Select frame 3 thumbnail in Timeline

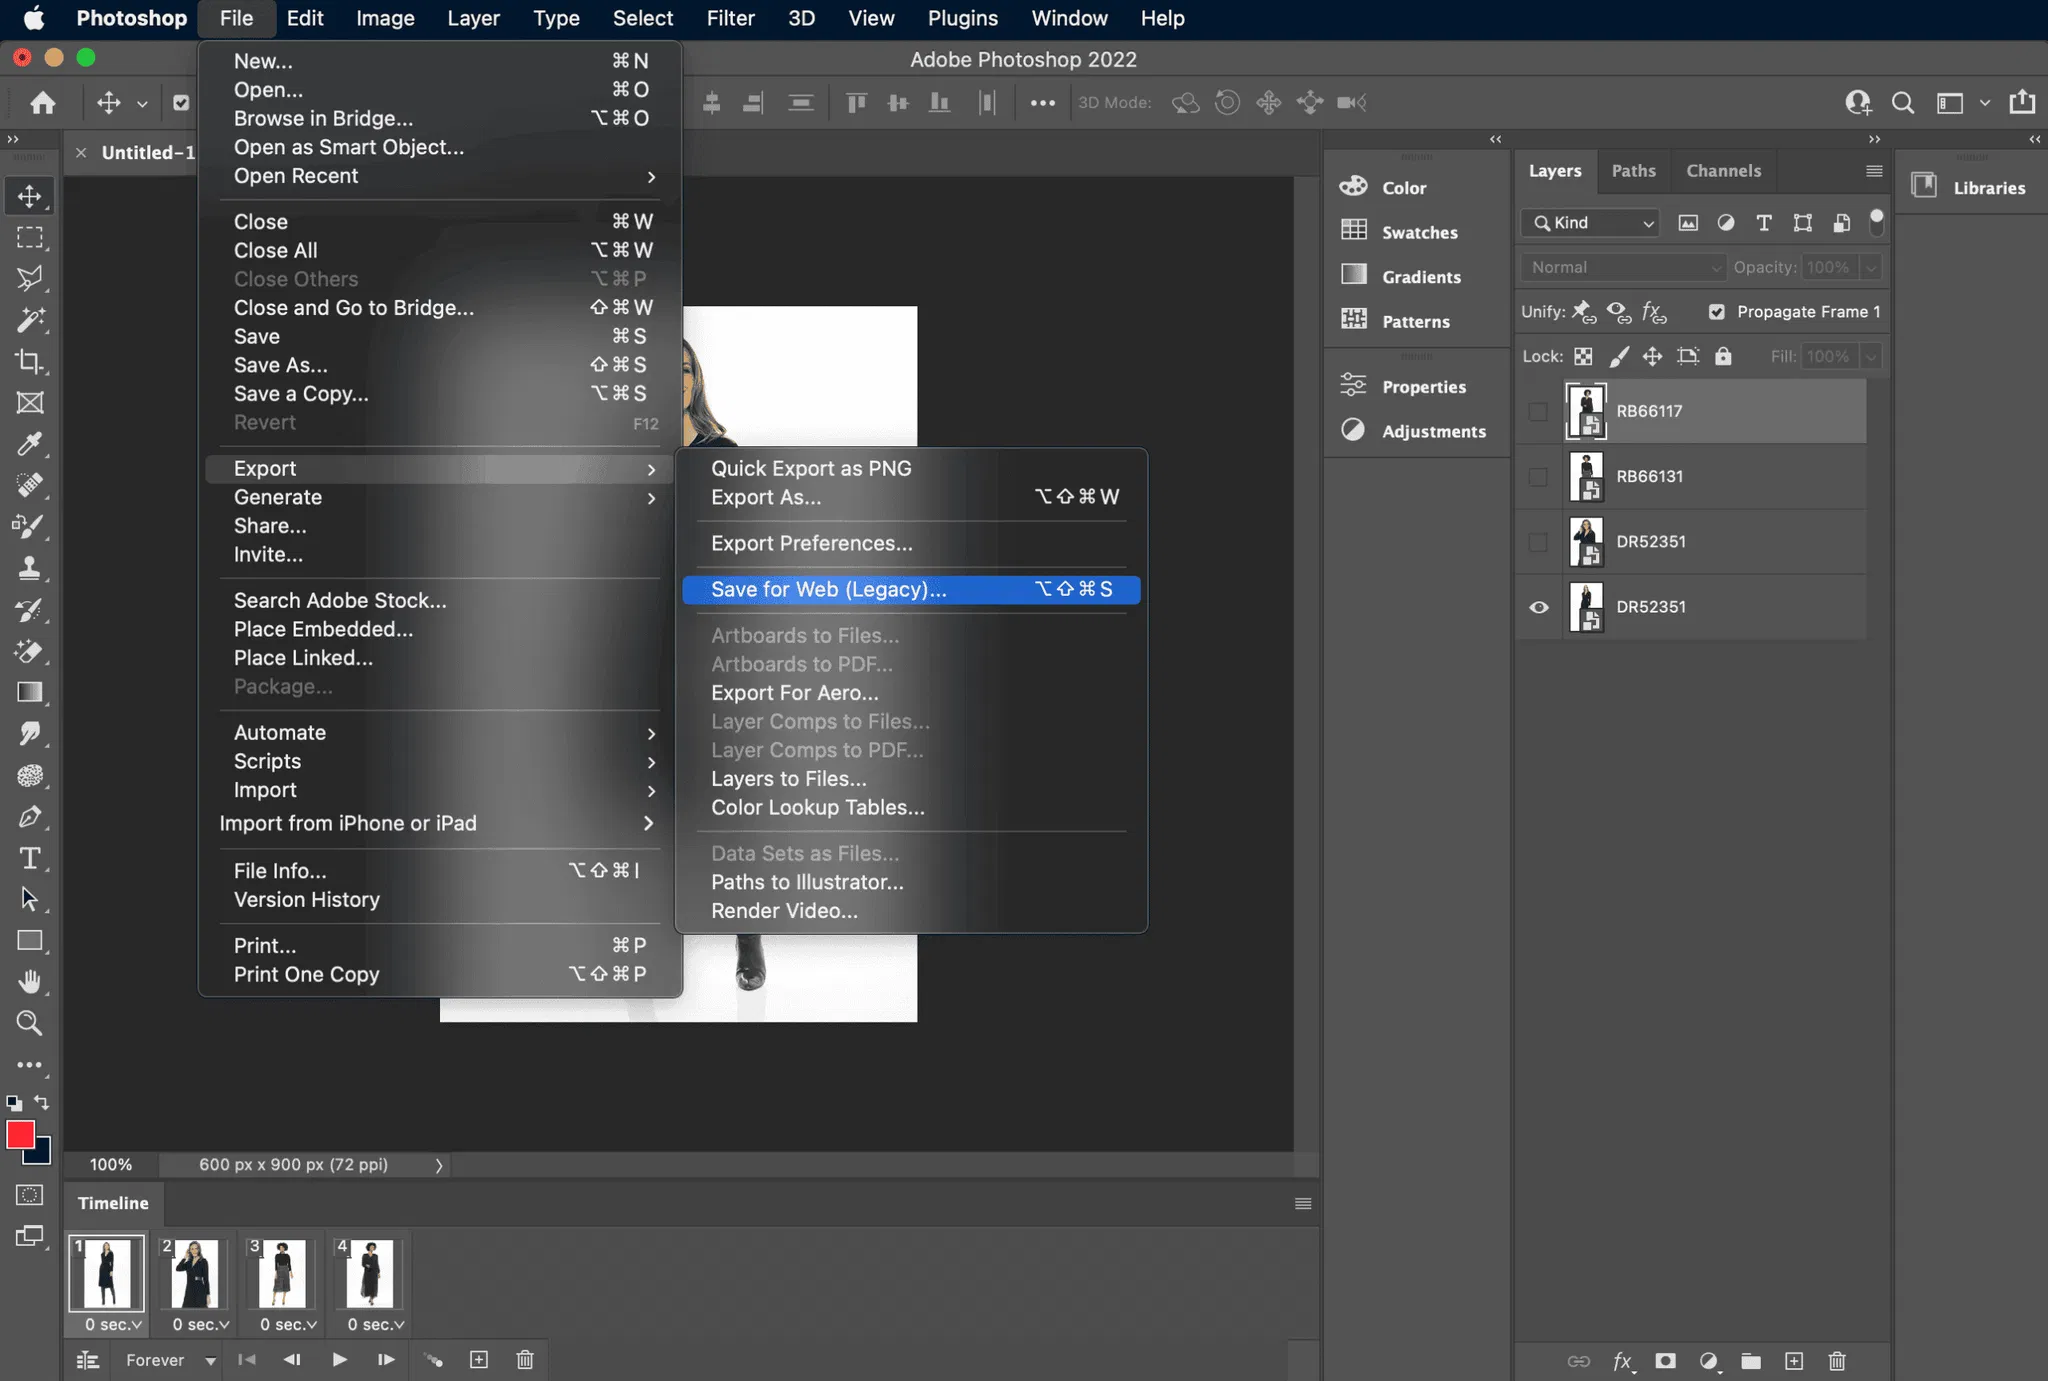click(282, 1273)
